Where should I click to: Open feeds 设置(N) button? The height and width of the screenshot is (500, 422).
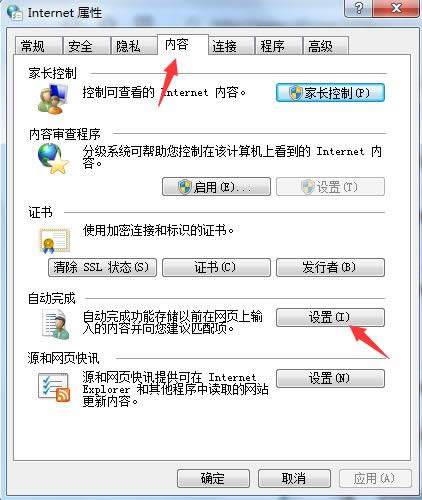click(330, 378)
